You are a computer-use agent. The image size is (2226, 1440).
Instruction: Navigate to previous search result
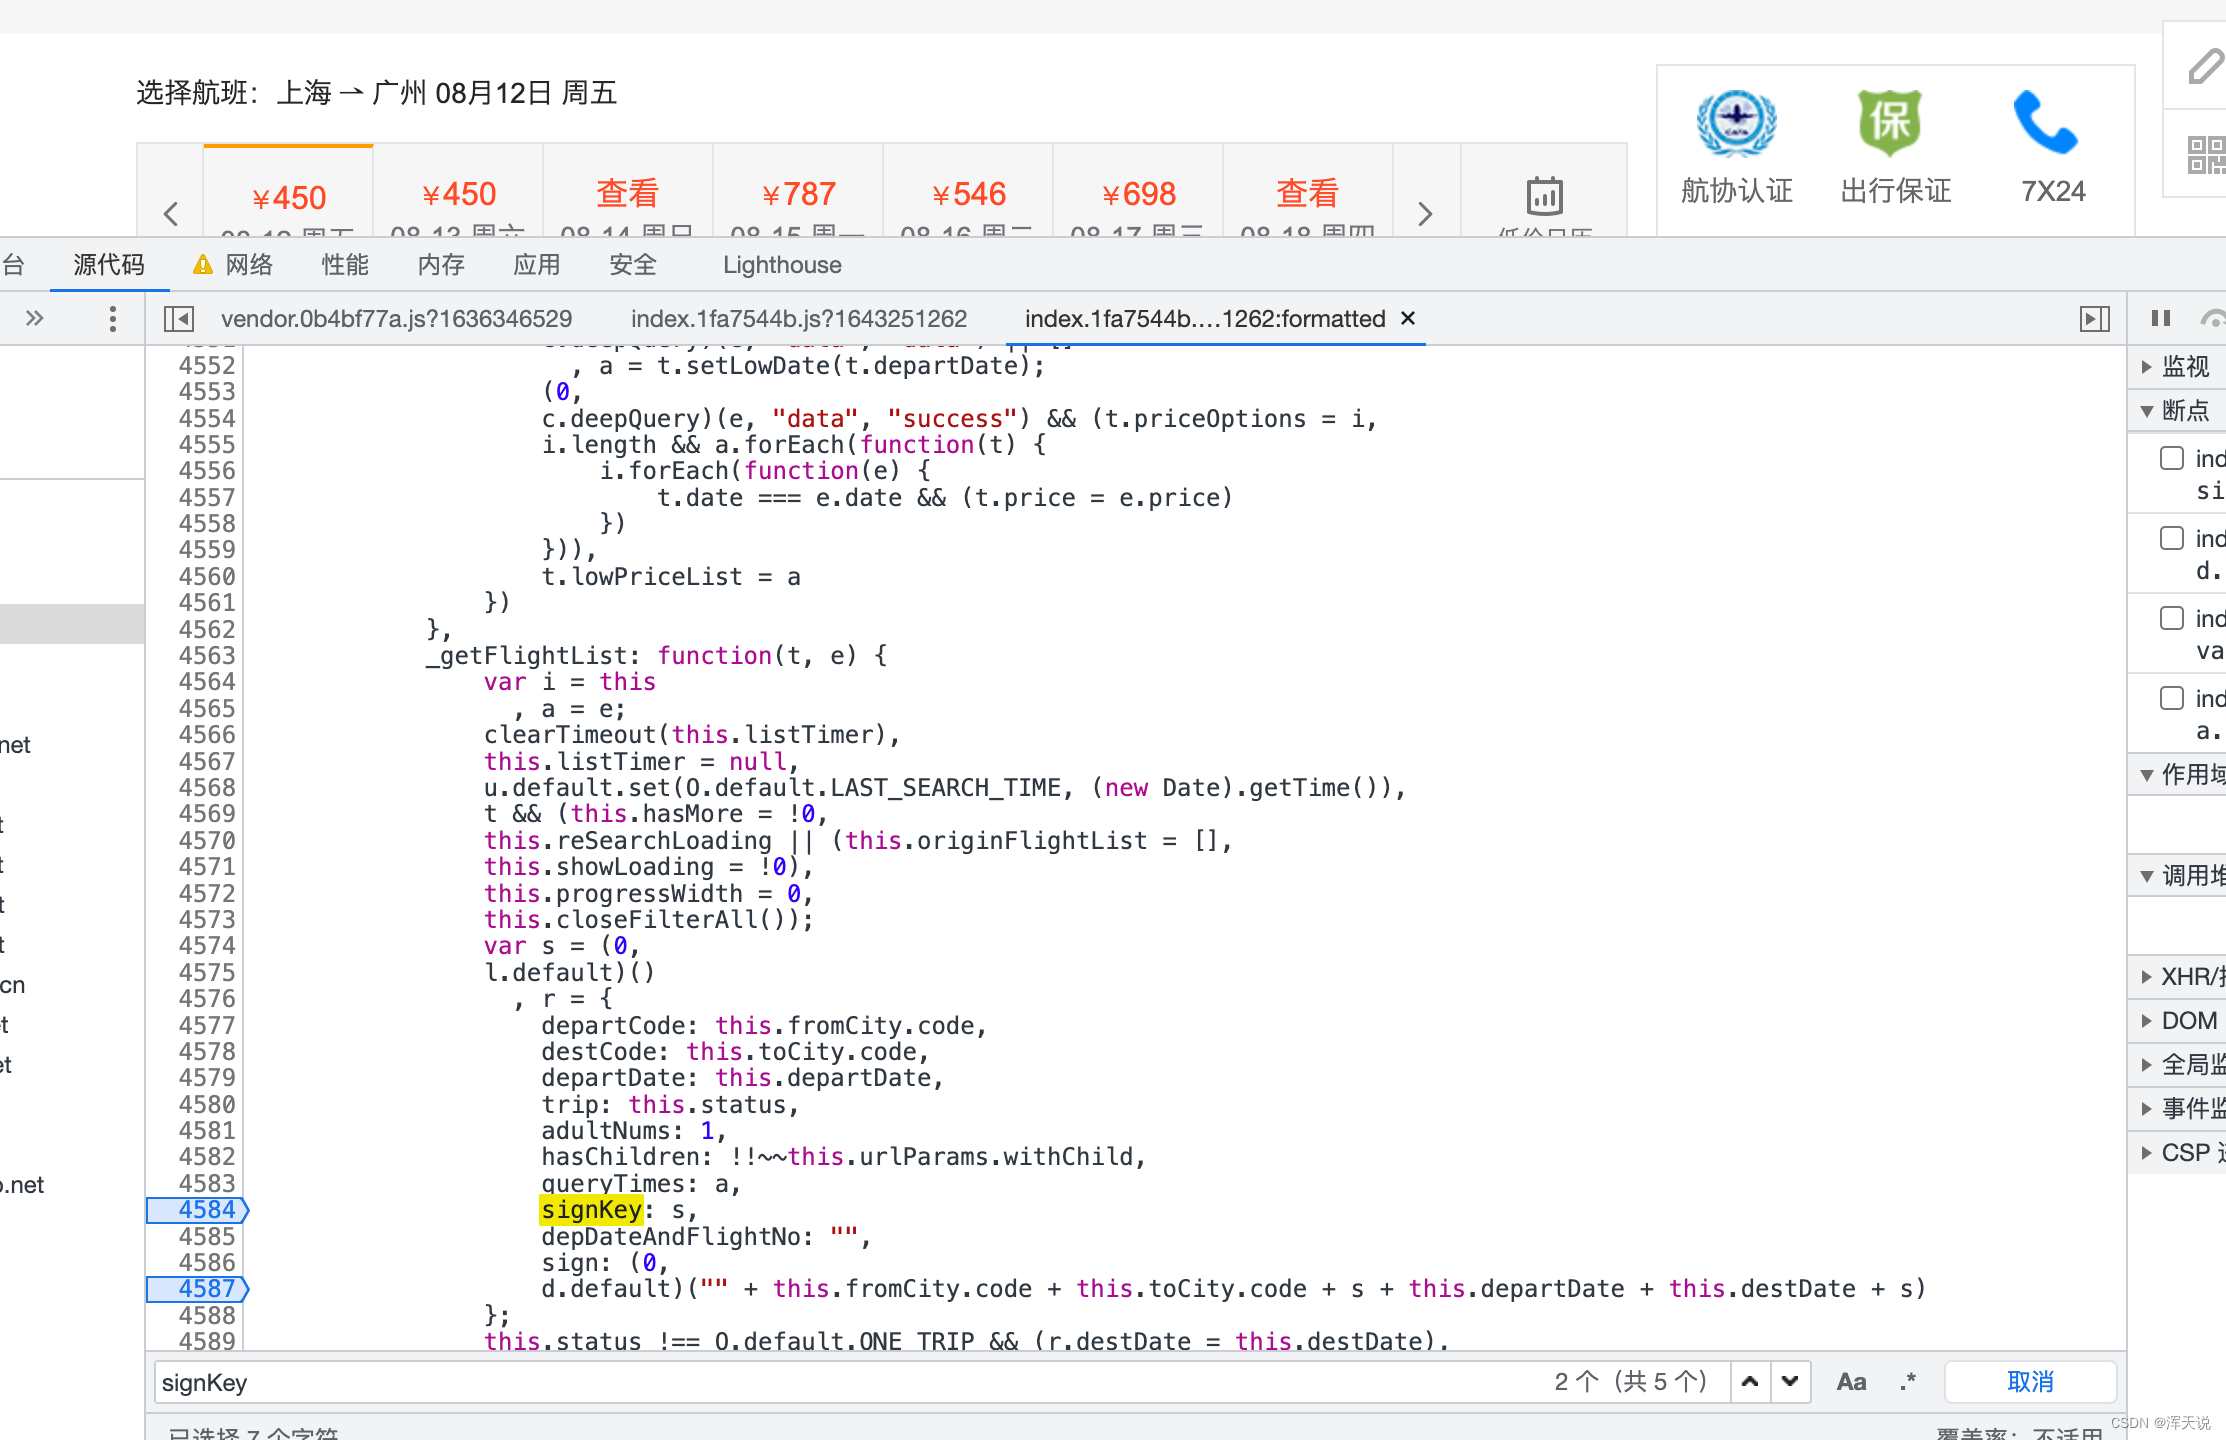(x=1751, y=1382)
